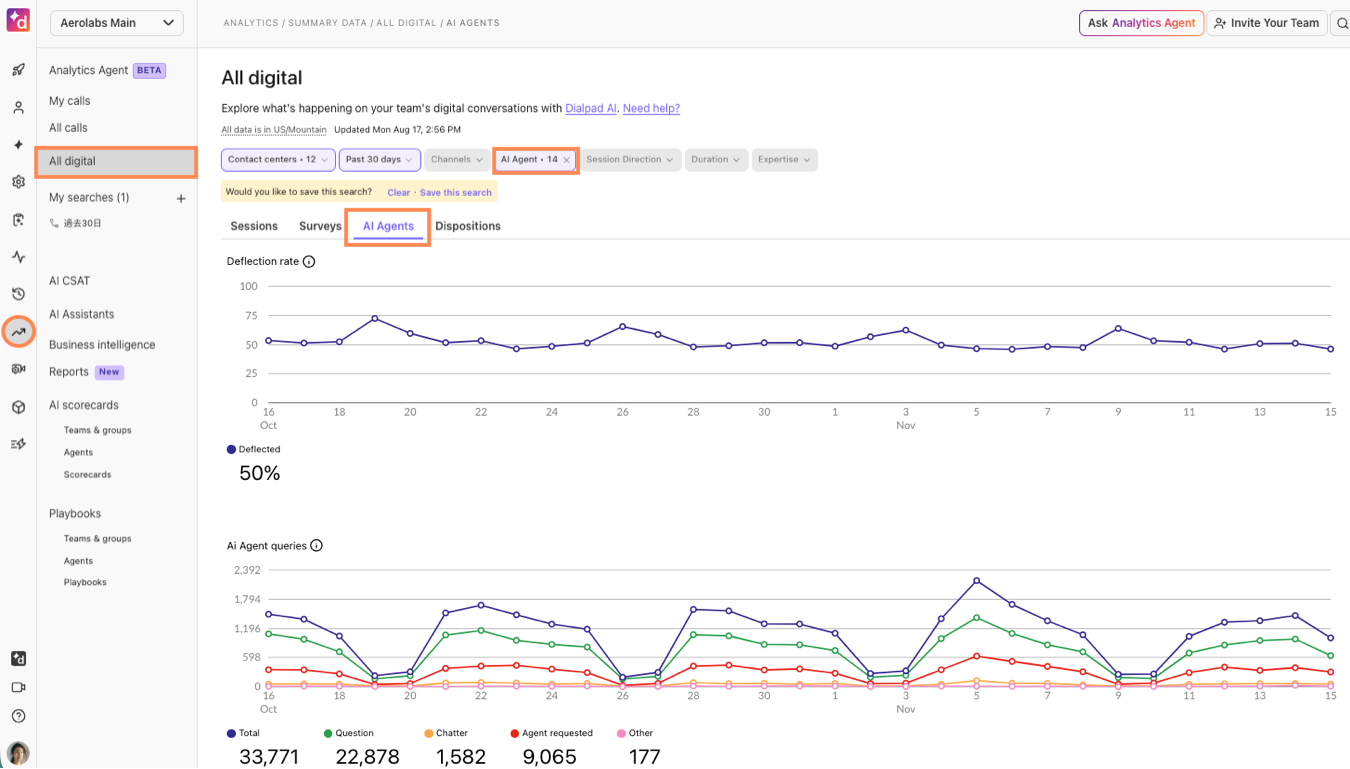Click the dark Dialpad app icon near bottom
Viewport: 1350px width, 769px height.
click(18, 658)
